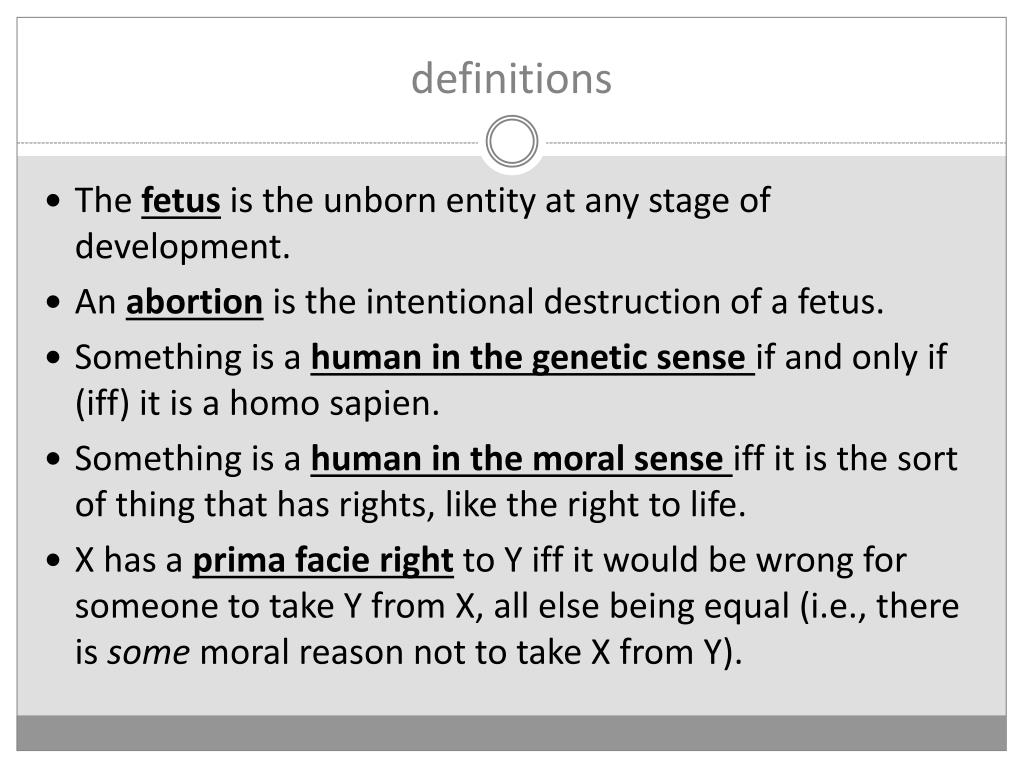Click the italic word 'some'
The height and width of the screenshot is (768, 1024).
point(149,653)
